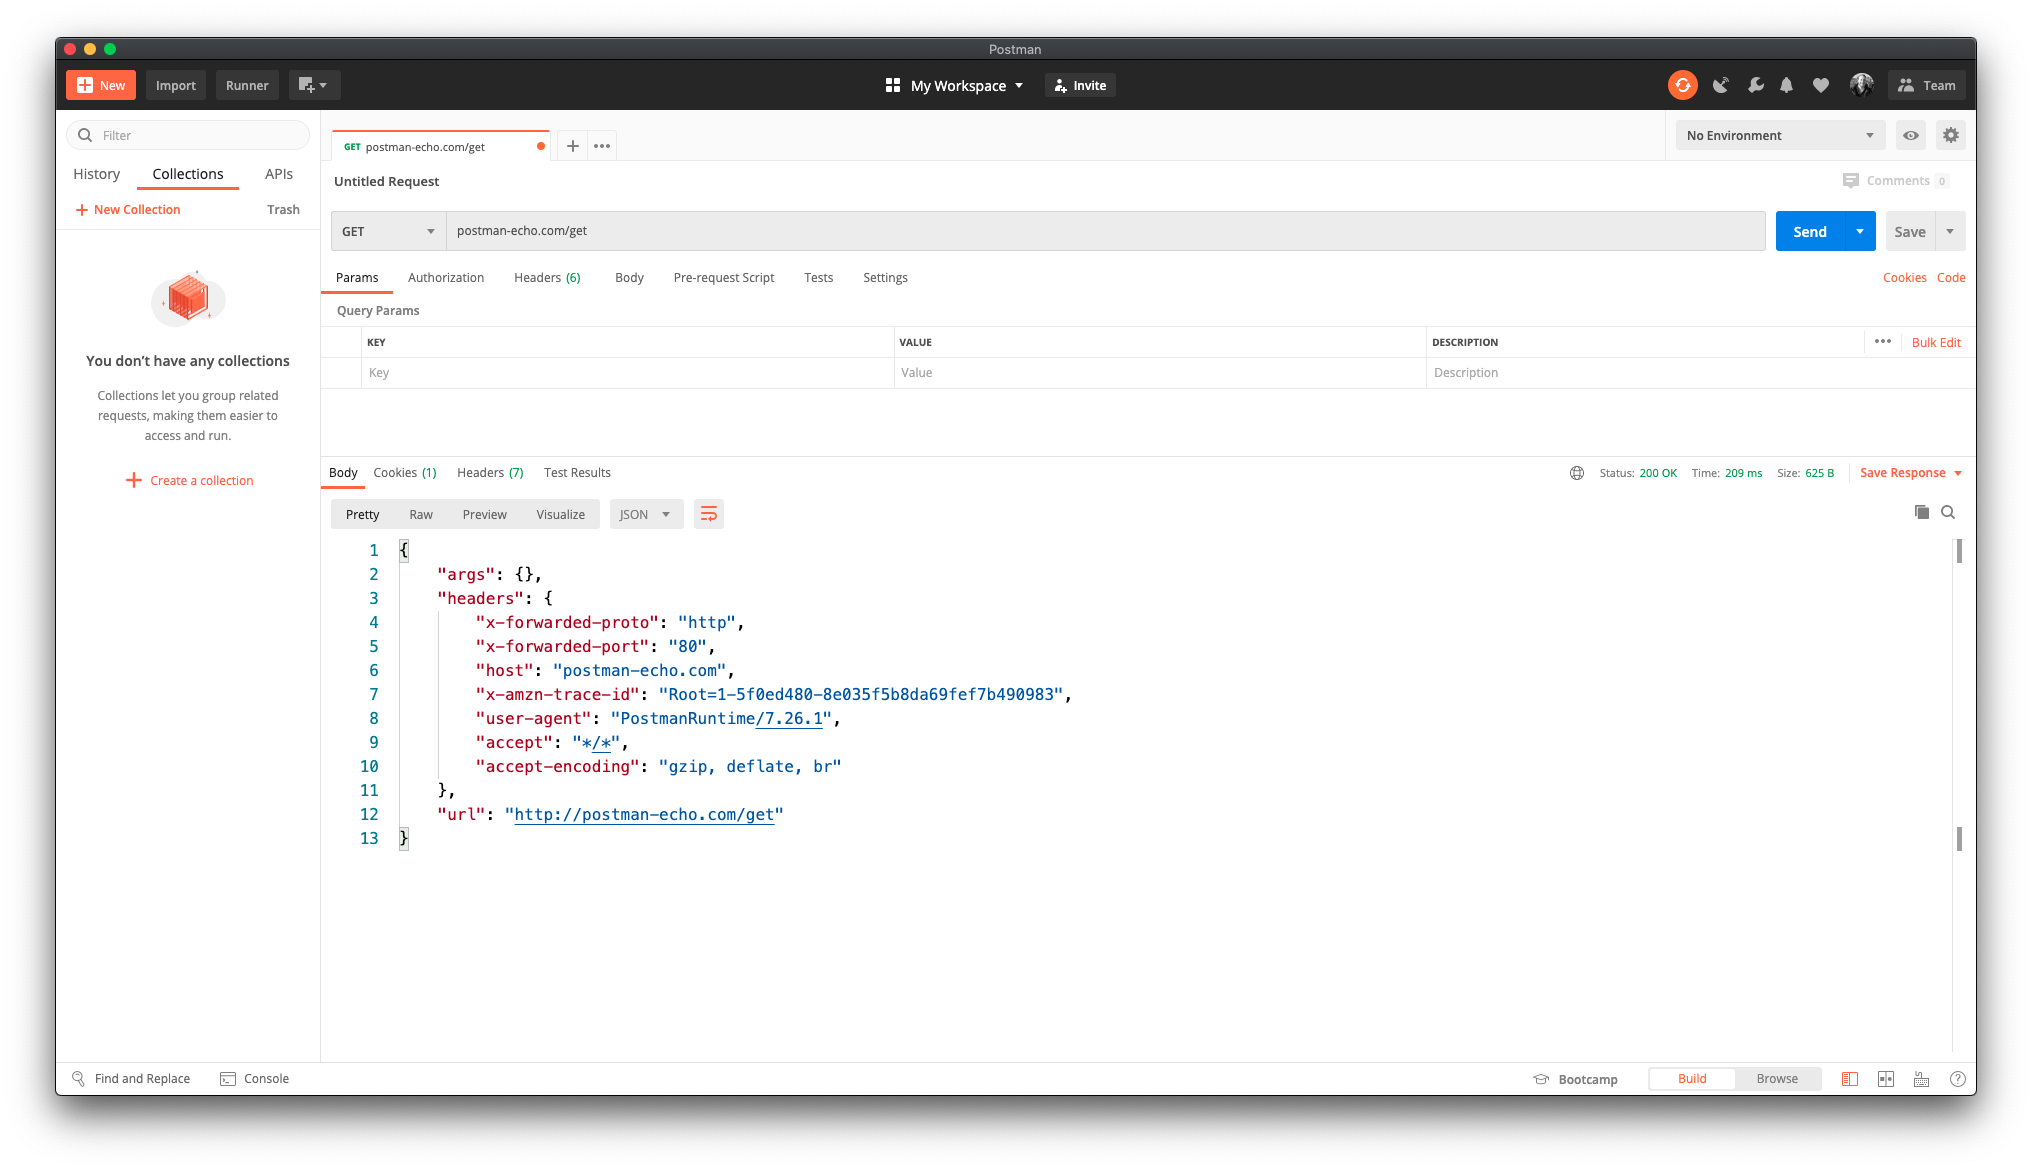Screen dimensions: 2032x1169
Task: Open the new window dropdown button
Action: (x=314, y=85)
